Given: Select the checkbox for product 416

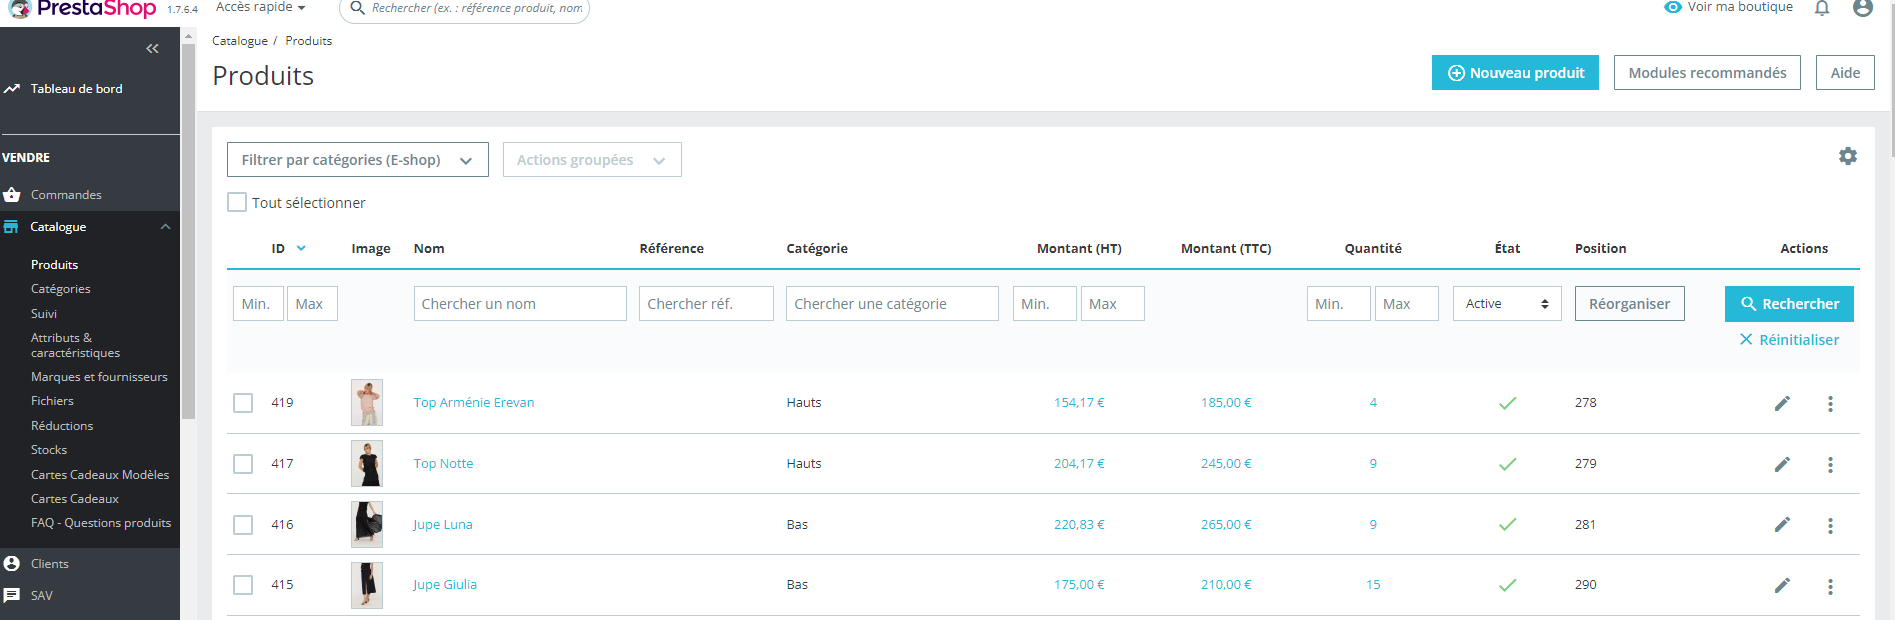Looking at the screenshot, I should pyautogui.click(x=243, y=525).
